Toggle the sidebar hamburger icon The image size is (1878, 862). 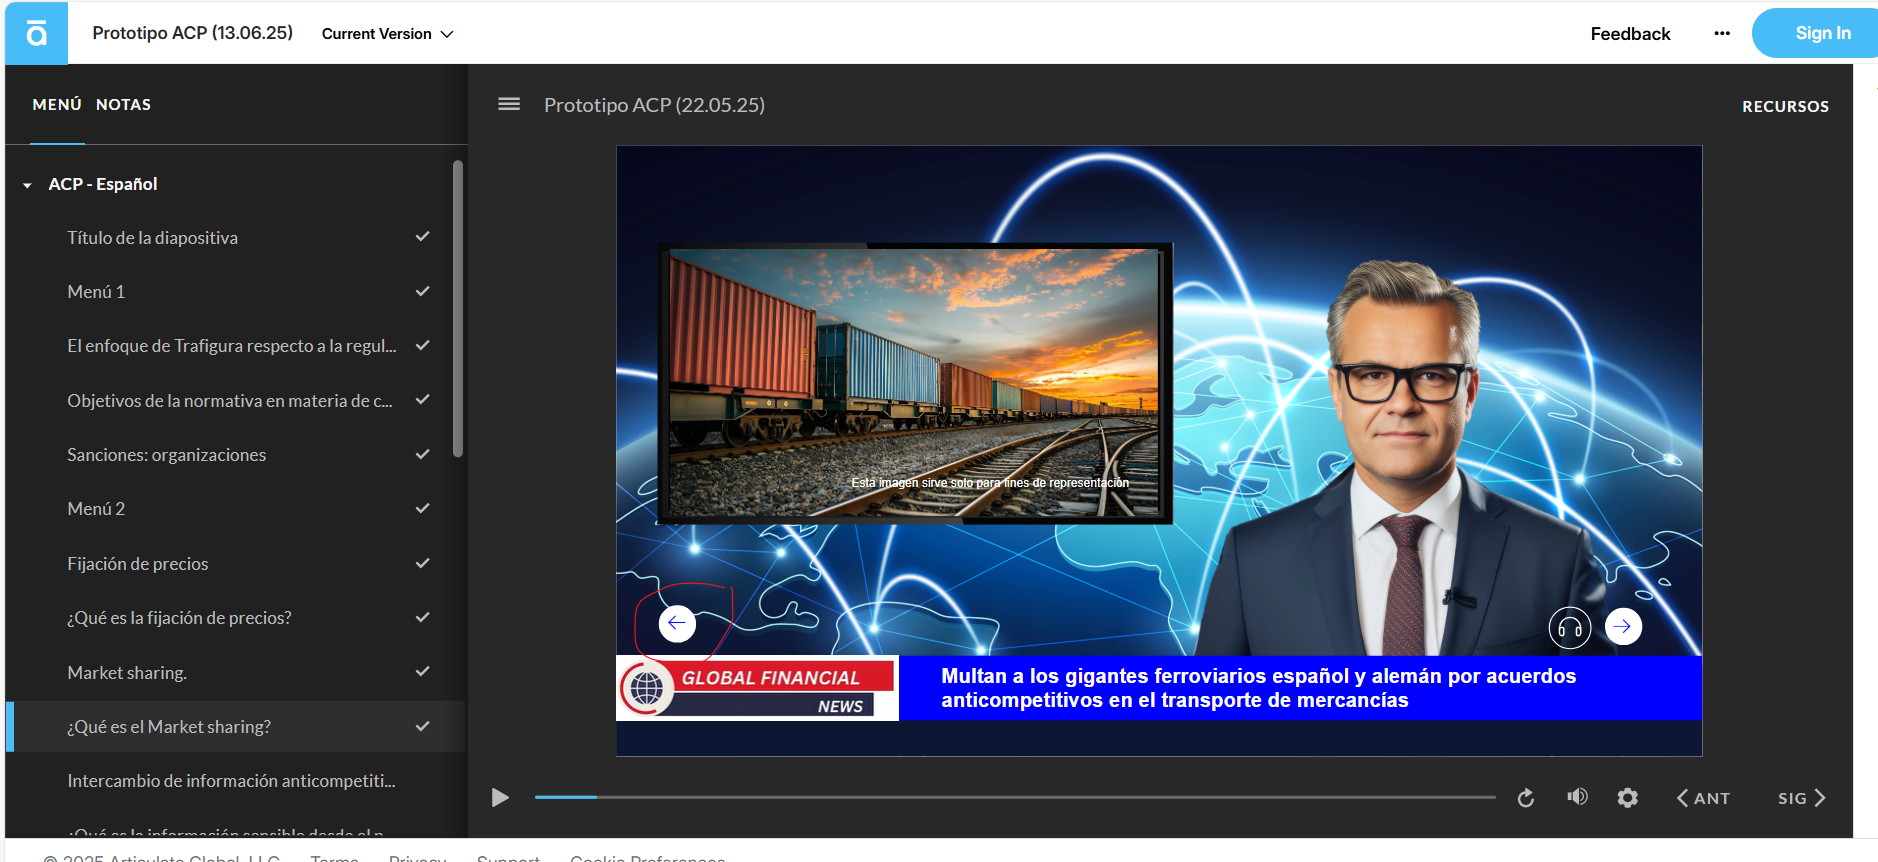click(x=509, y=104)
